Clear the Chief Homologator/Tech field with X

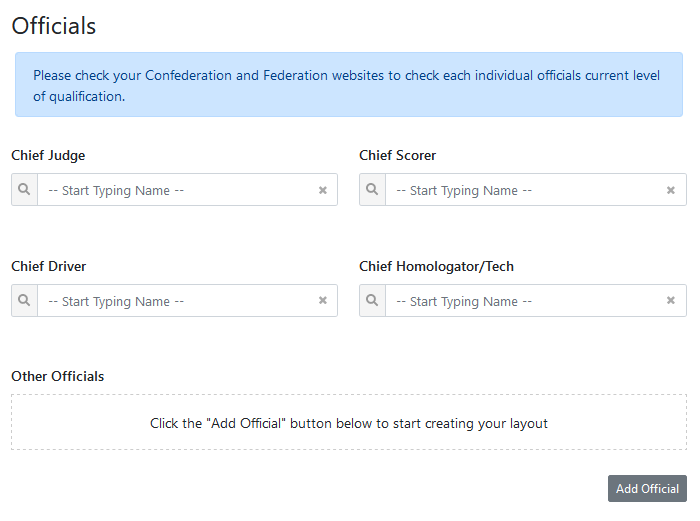tap(671, 301)
